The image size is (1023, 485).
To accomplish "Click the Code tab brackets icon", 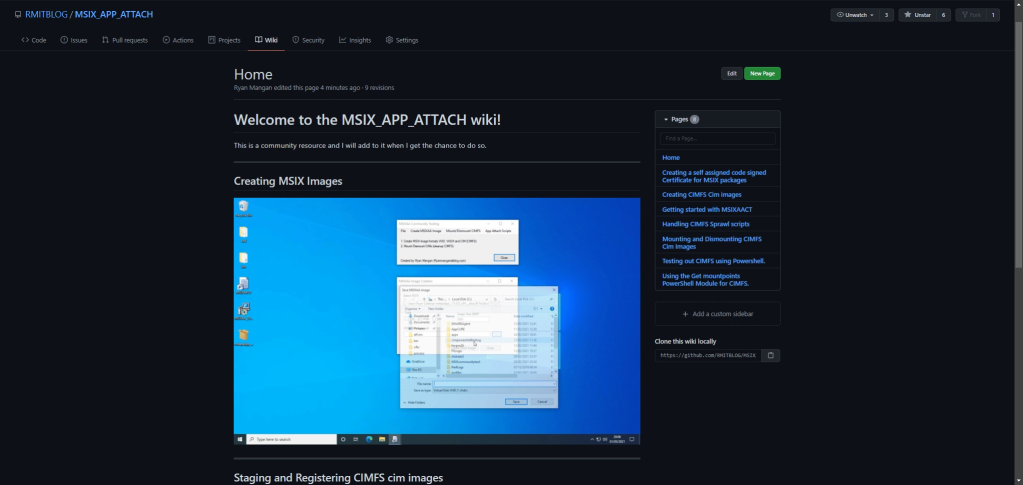I will pos(25,40).
